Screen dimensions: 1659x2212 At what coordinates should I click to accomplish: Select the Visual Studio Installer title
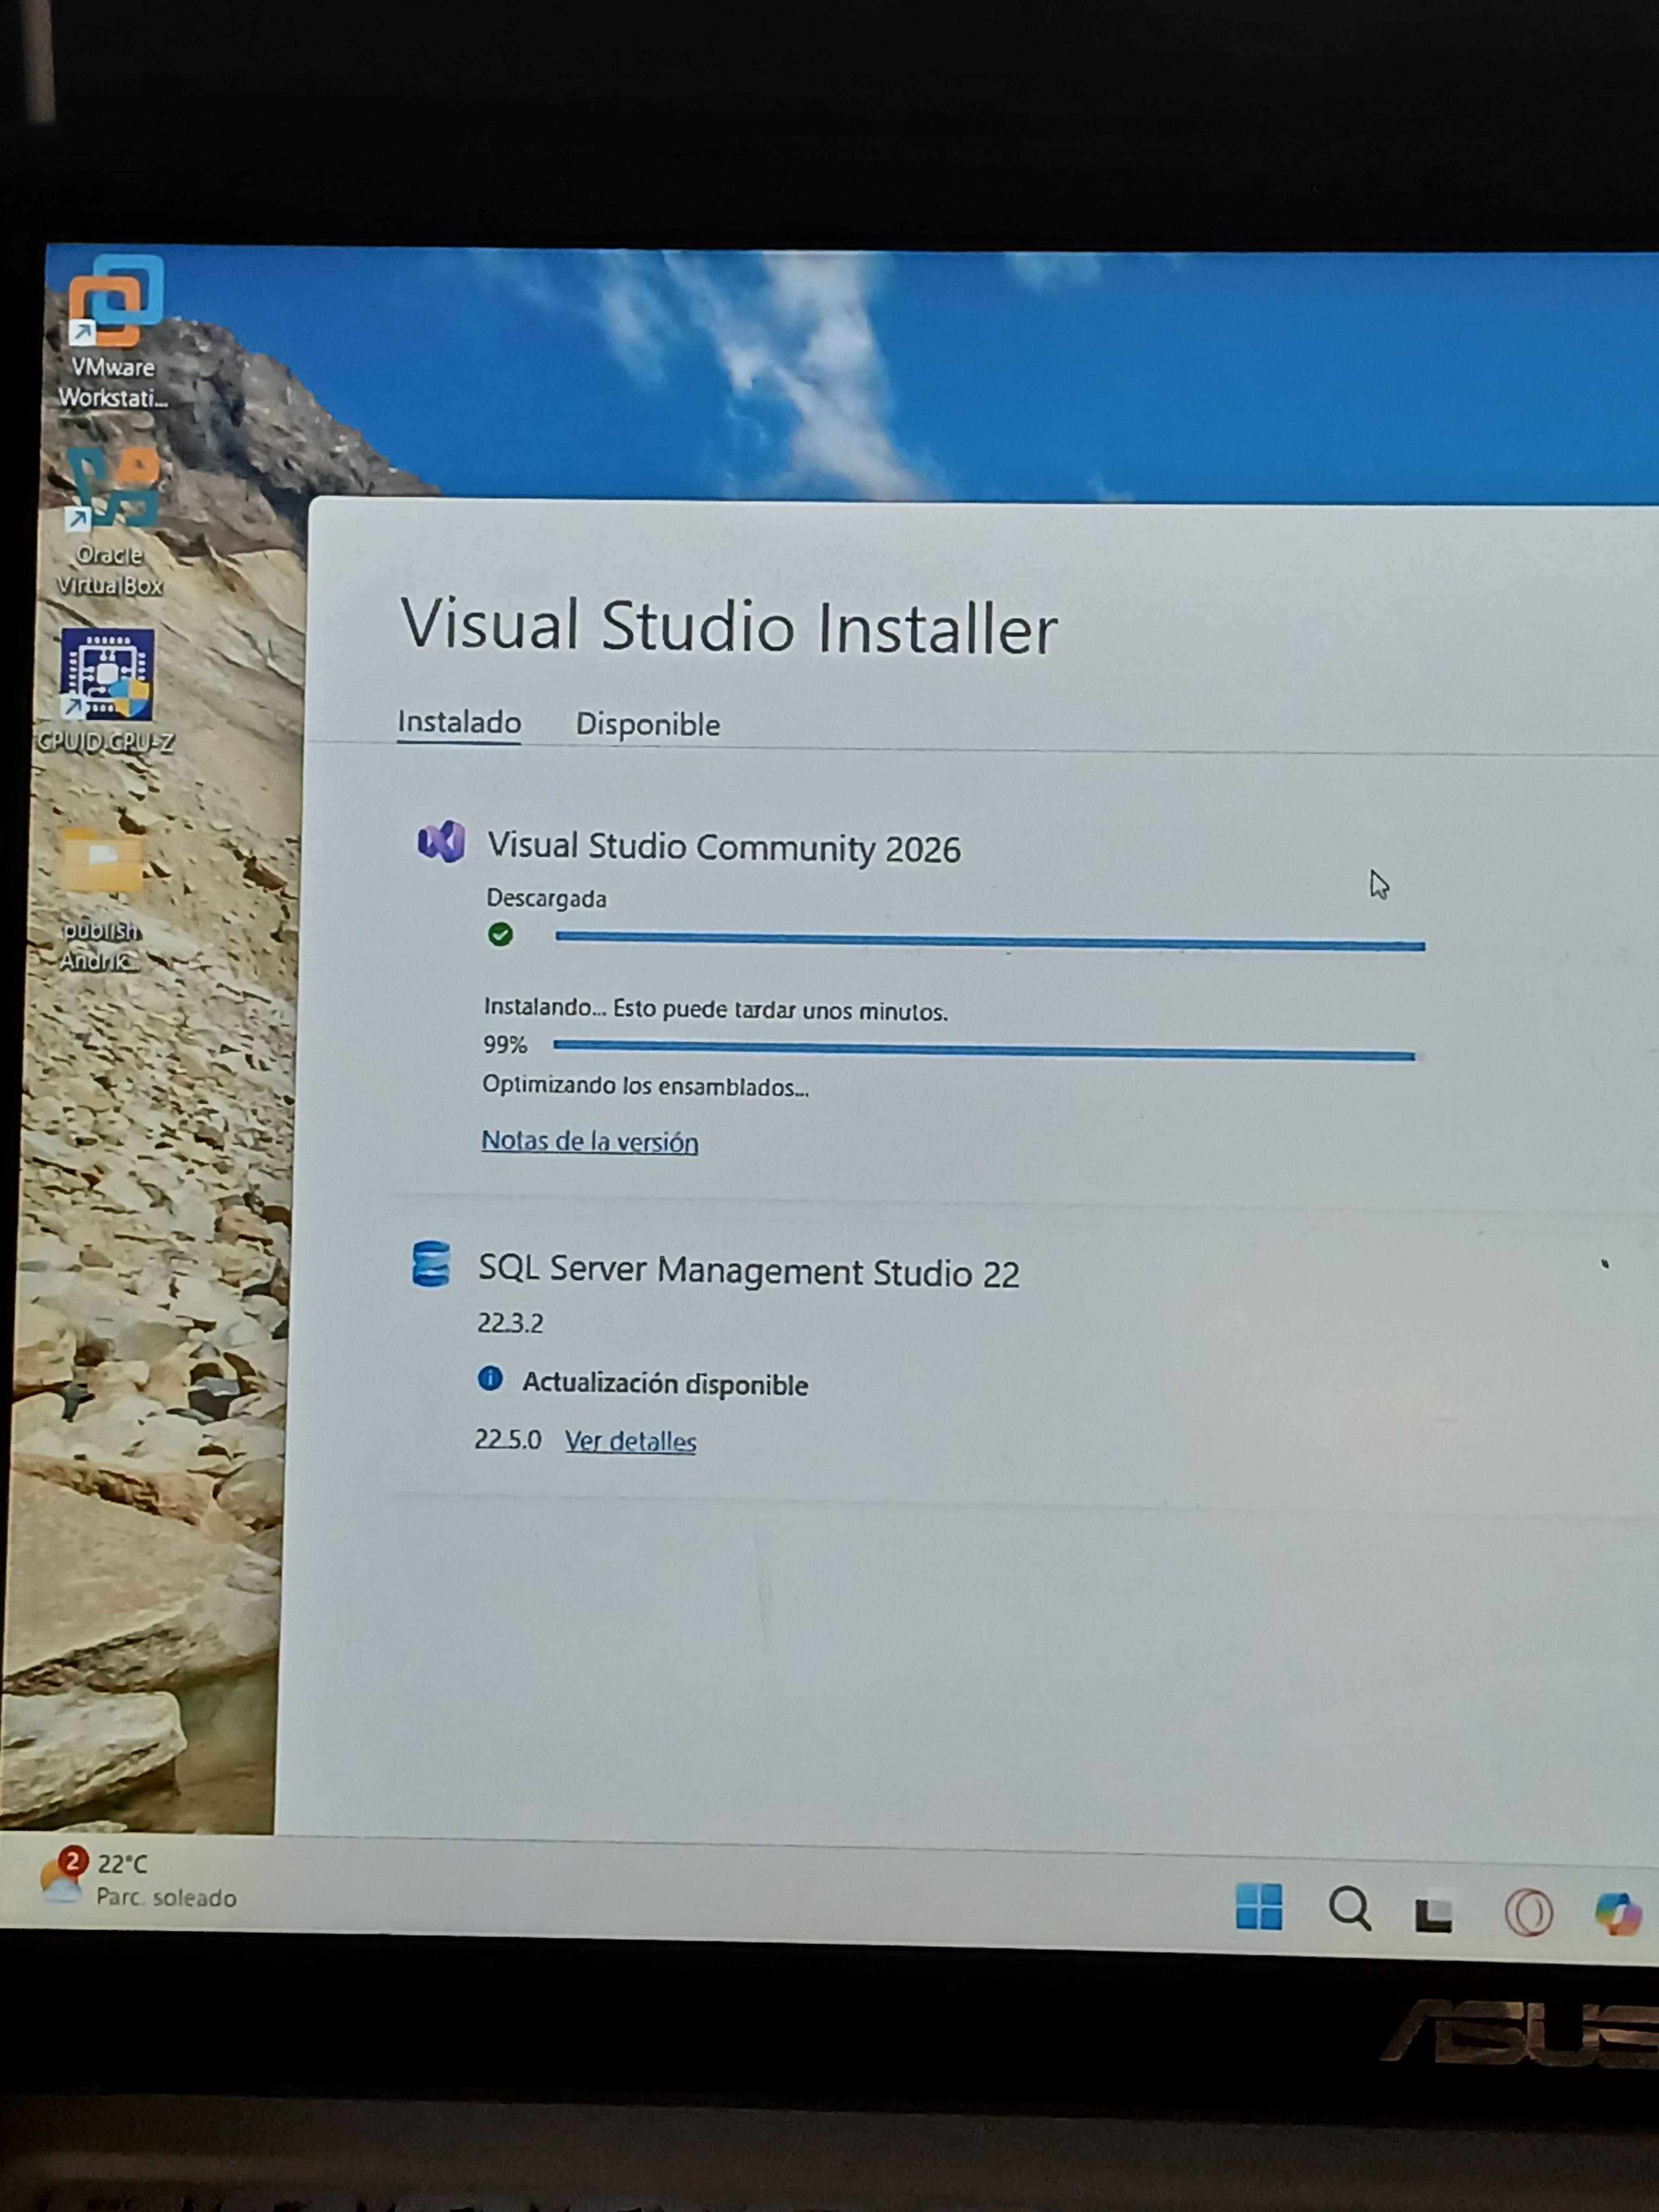pos(728,627)
